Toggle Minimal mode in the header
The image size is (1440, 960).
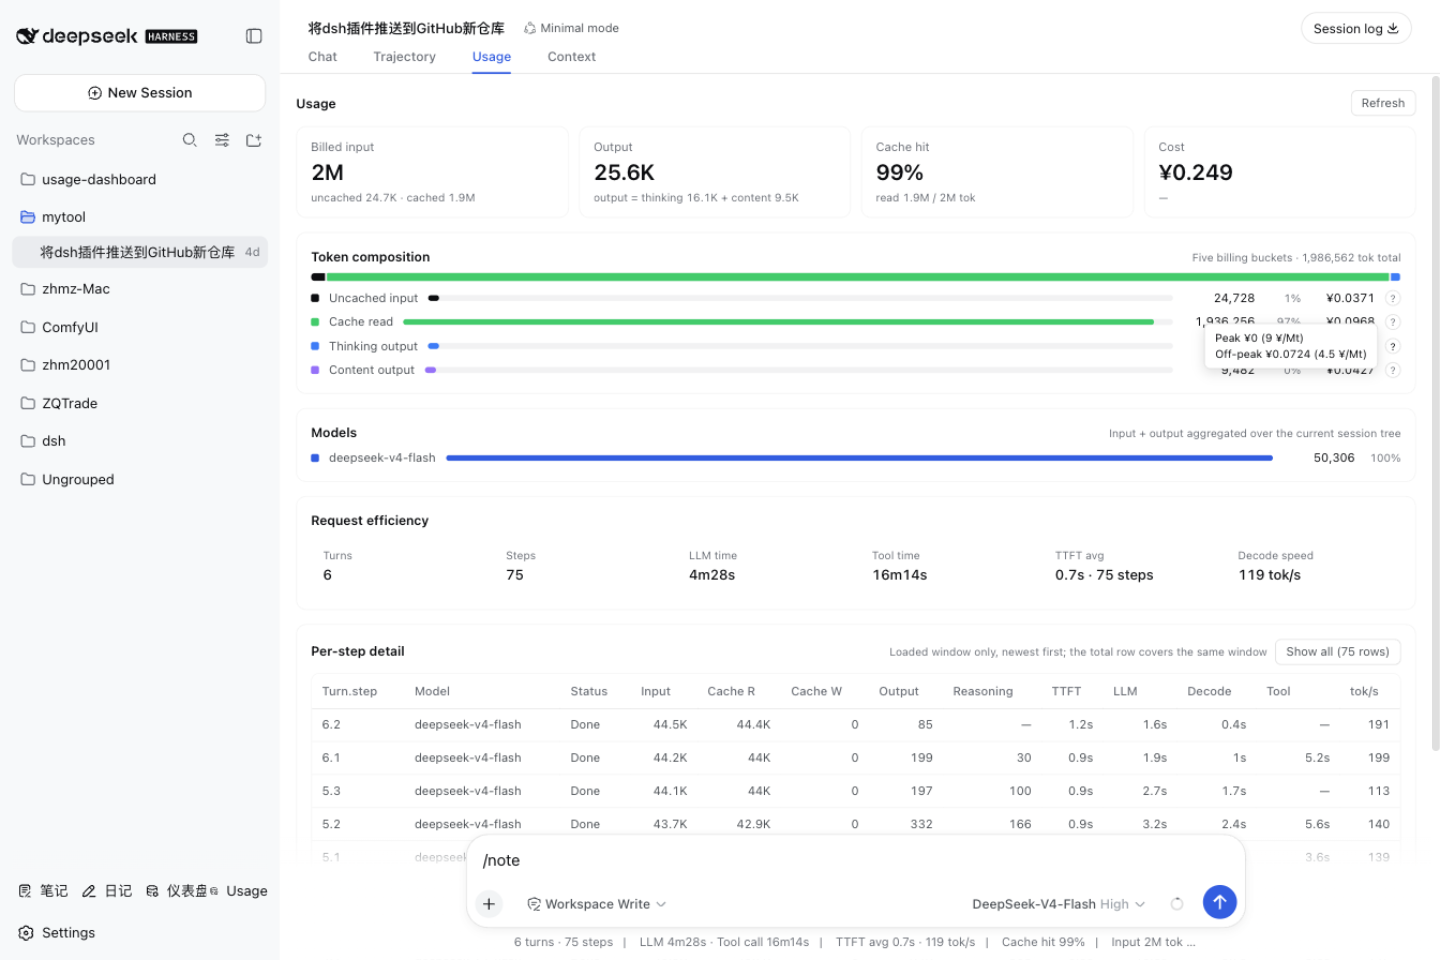tap(571, 28)
